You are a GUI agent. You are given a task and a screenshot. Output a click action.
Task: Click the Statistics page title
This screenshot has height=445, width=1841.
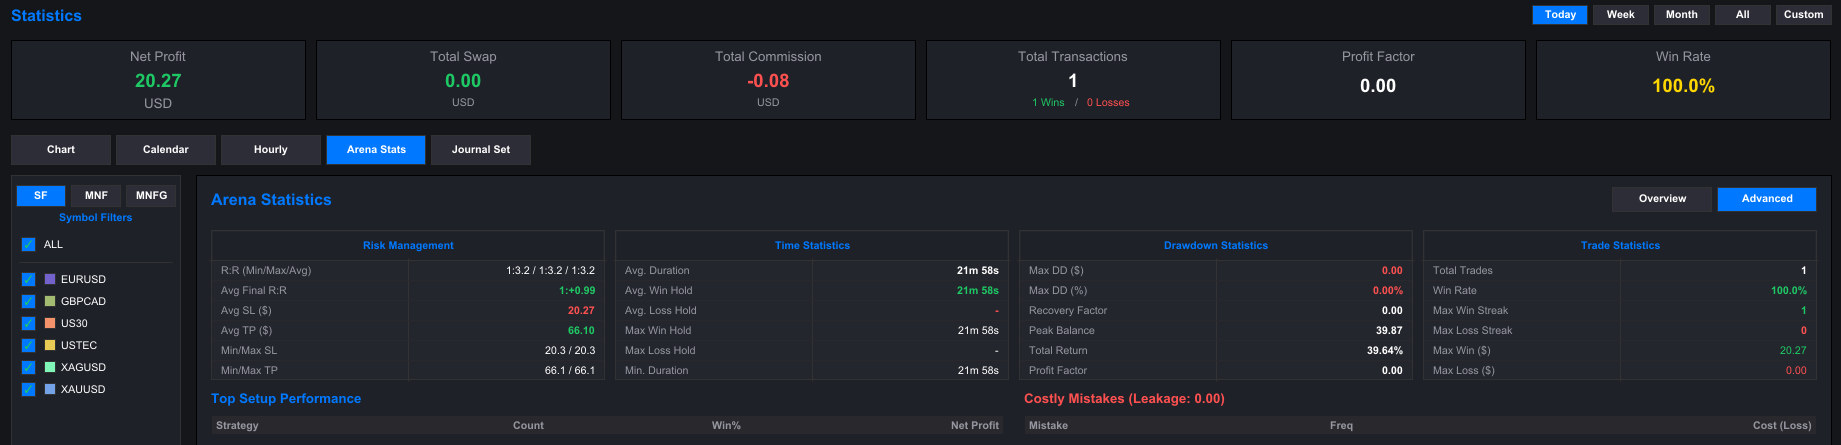[x=46, y=16]
